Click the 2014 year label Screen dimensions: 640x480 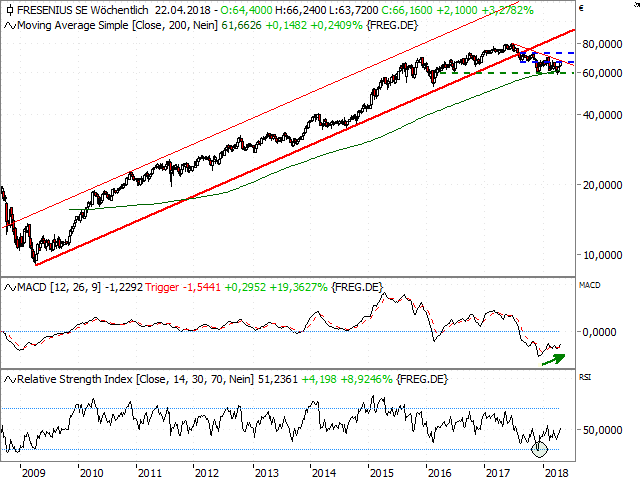pyautogui.click(x=324, y=473)
